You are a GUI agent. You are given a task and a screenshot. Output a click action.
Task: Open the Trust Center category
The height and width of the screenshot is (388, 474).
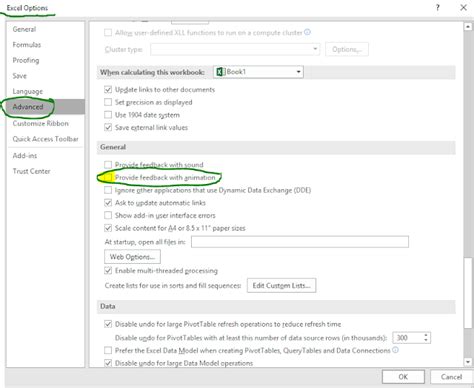pos(31,171)
